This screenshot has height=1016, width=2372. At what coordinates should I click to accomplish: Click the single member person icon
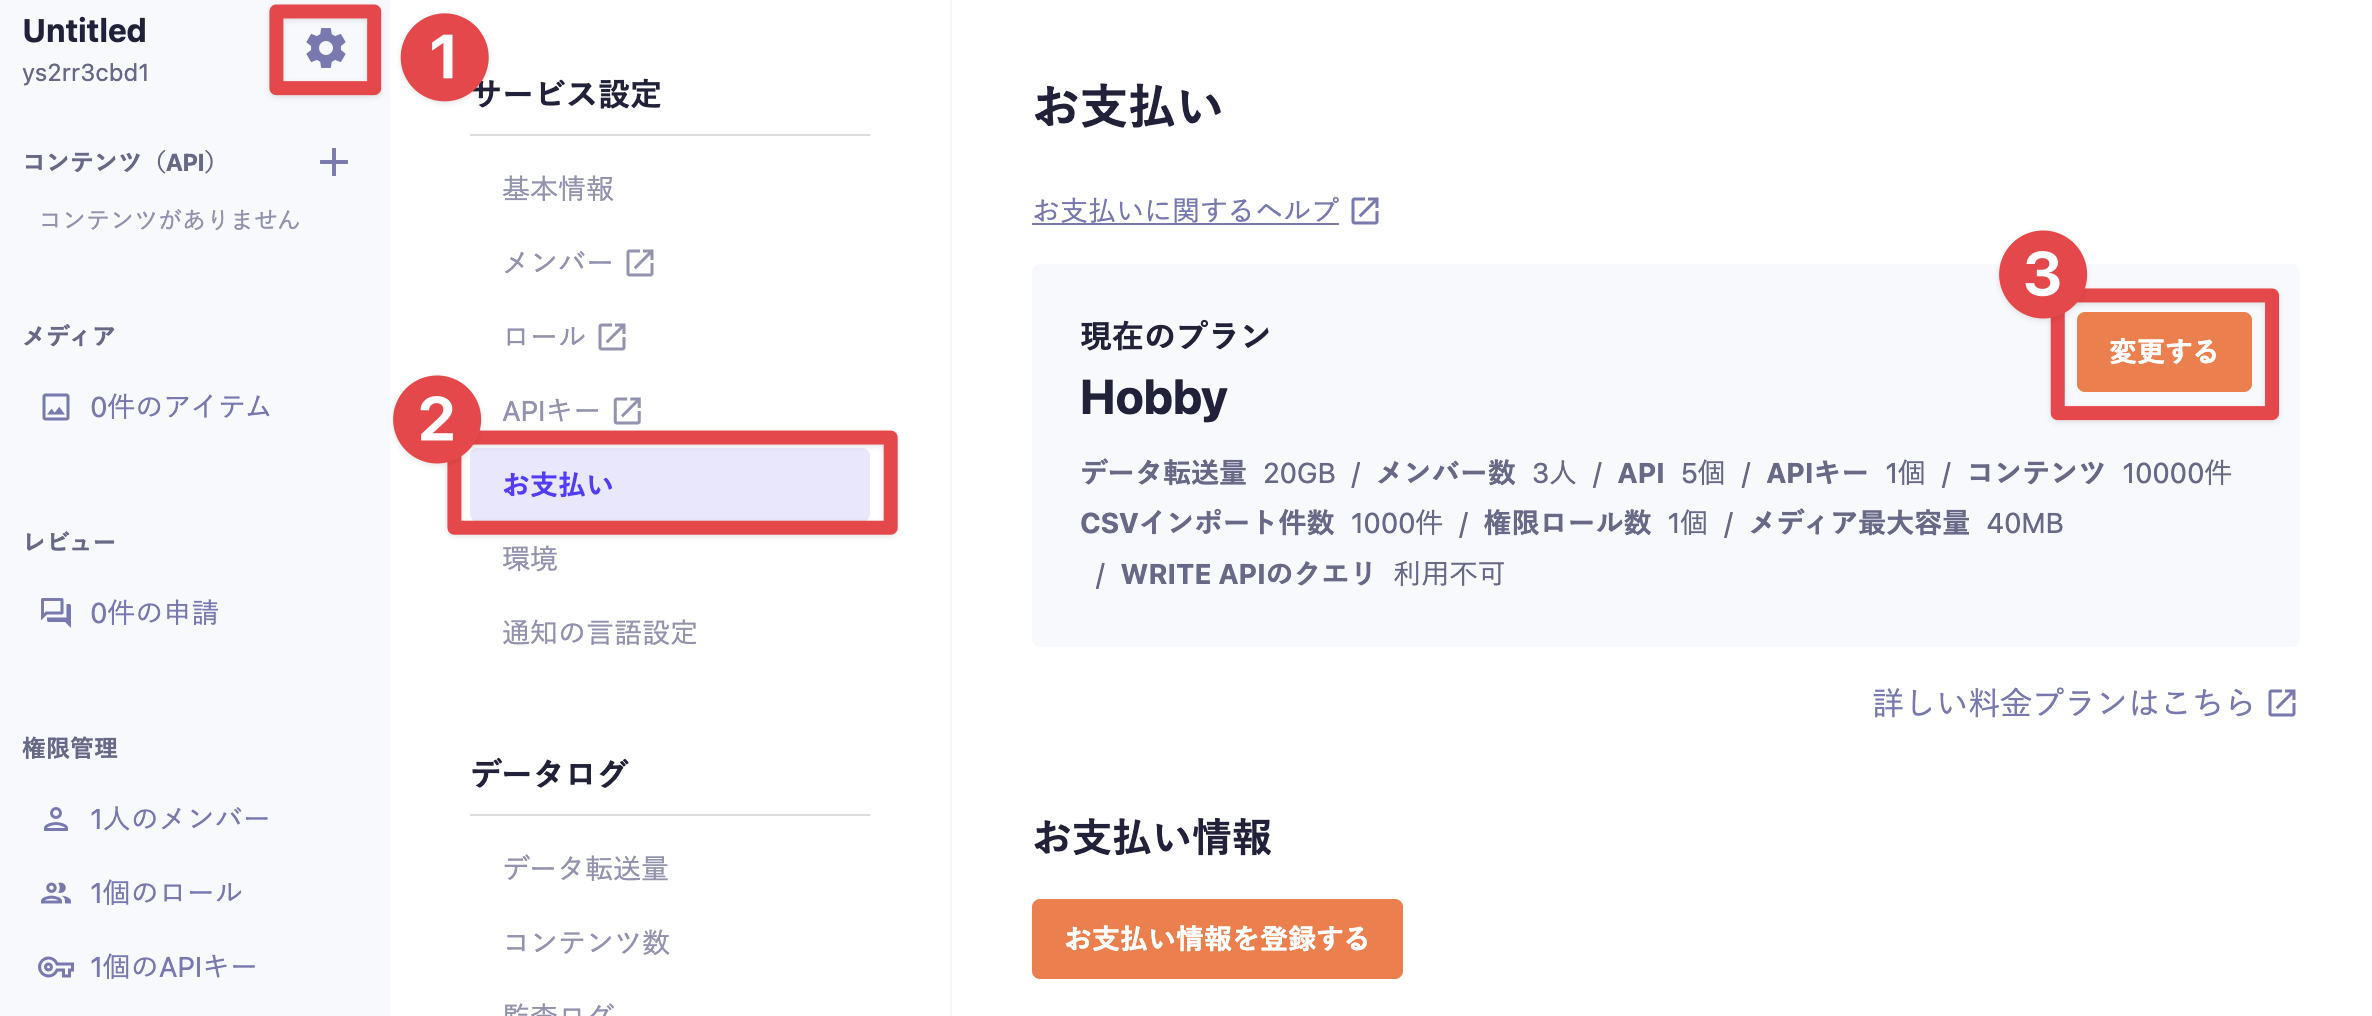(x=56, y=819)
